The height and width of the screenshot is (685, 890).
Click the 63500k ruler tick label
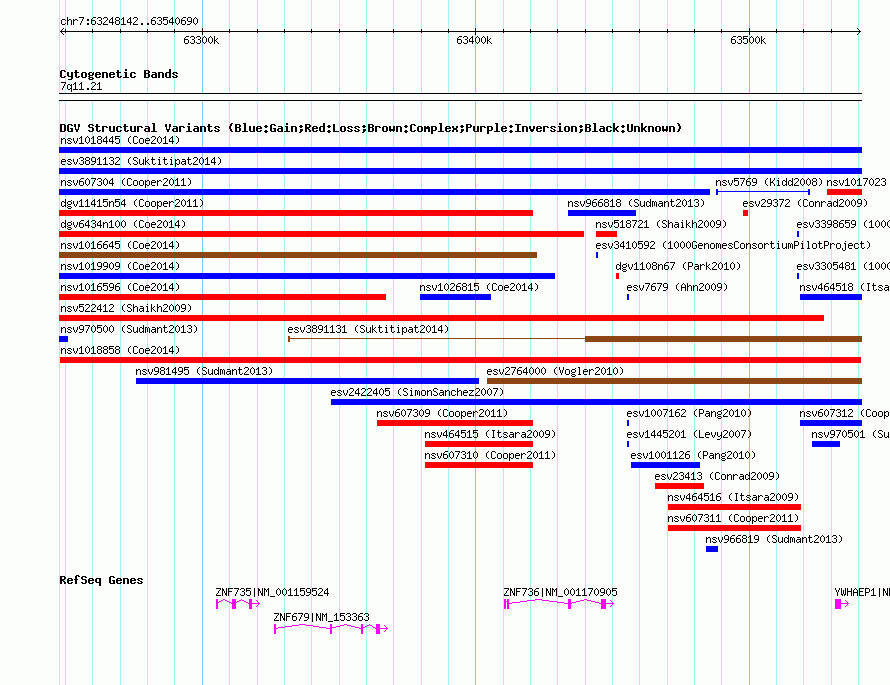pyautogui.click(x=748, y=40)
